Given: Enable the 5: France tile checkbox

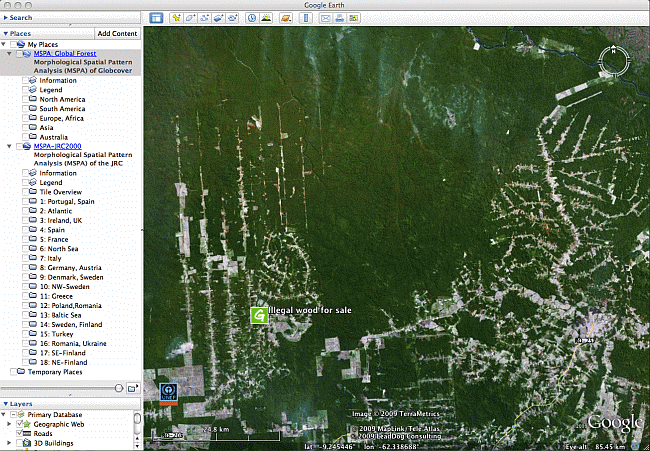Looking at the screenshot, I should [x=25, y=239].
